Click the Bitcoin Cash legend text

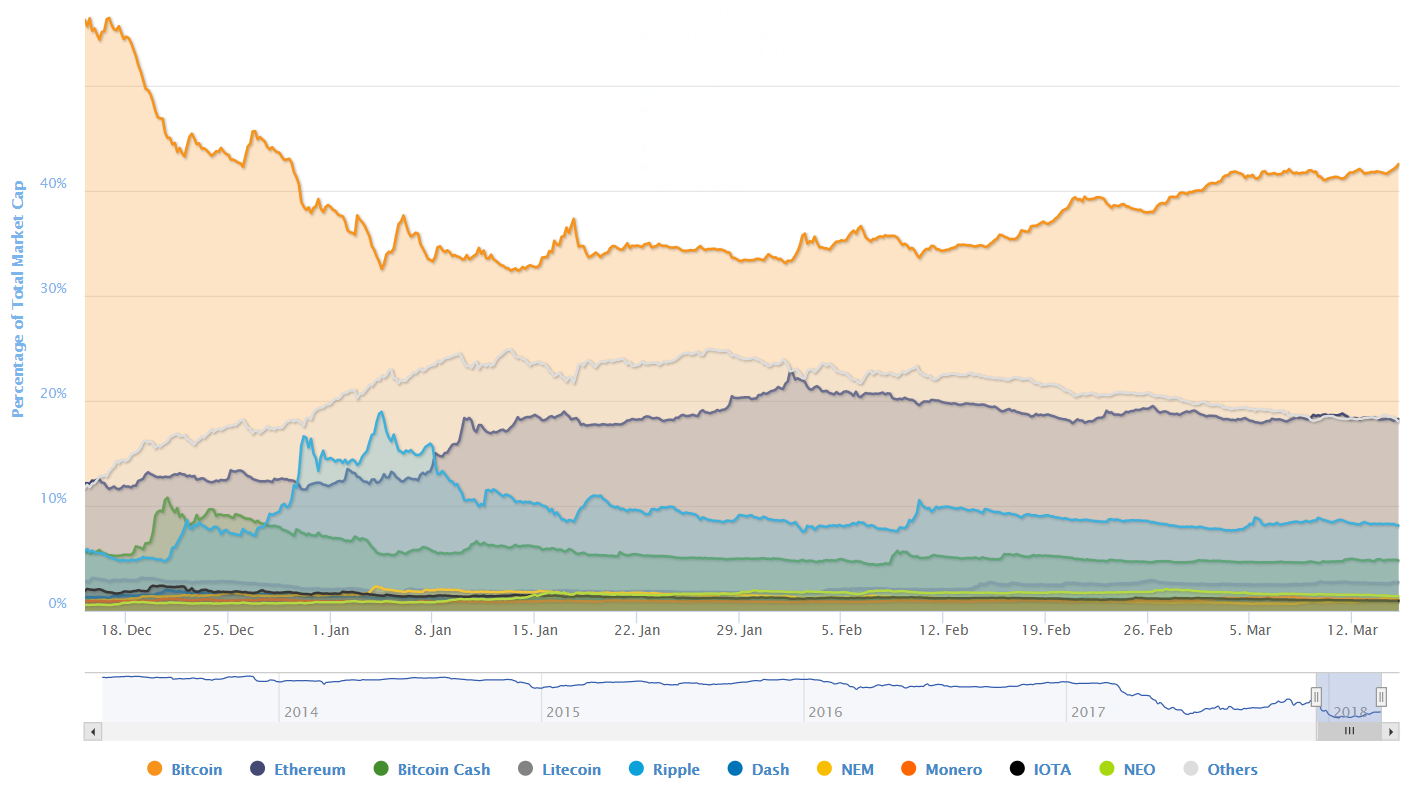pyautogui.click(x=444, y=769)
